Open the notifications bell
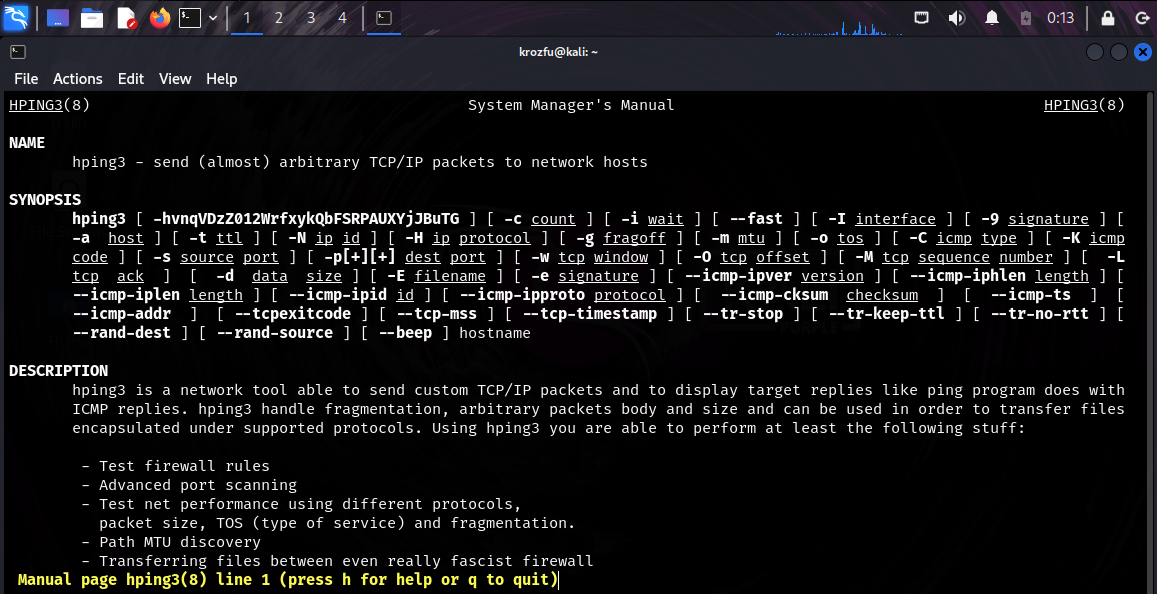Image resolution: width=1157 pixels, height=594 pixels. coord(992,18)
